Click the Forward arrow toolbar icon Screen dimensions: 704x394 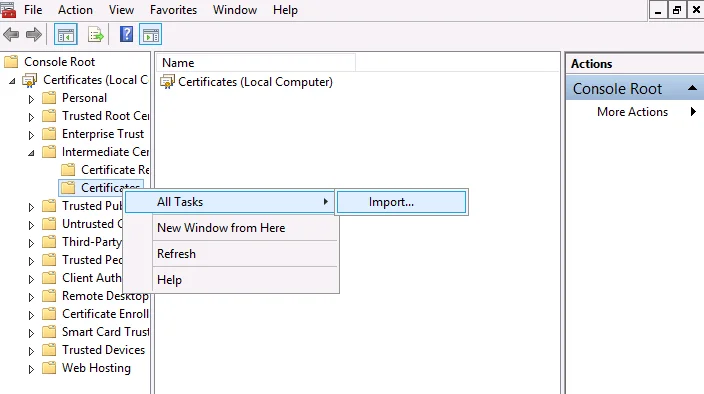coord(34,35)
